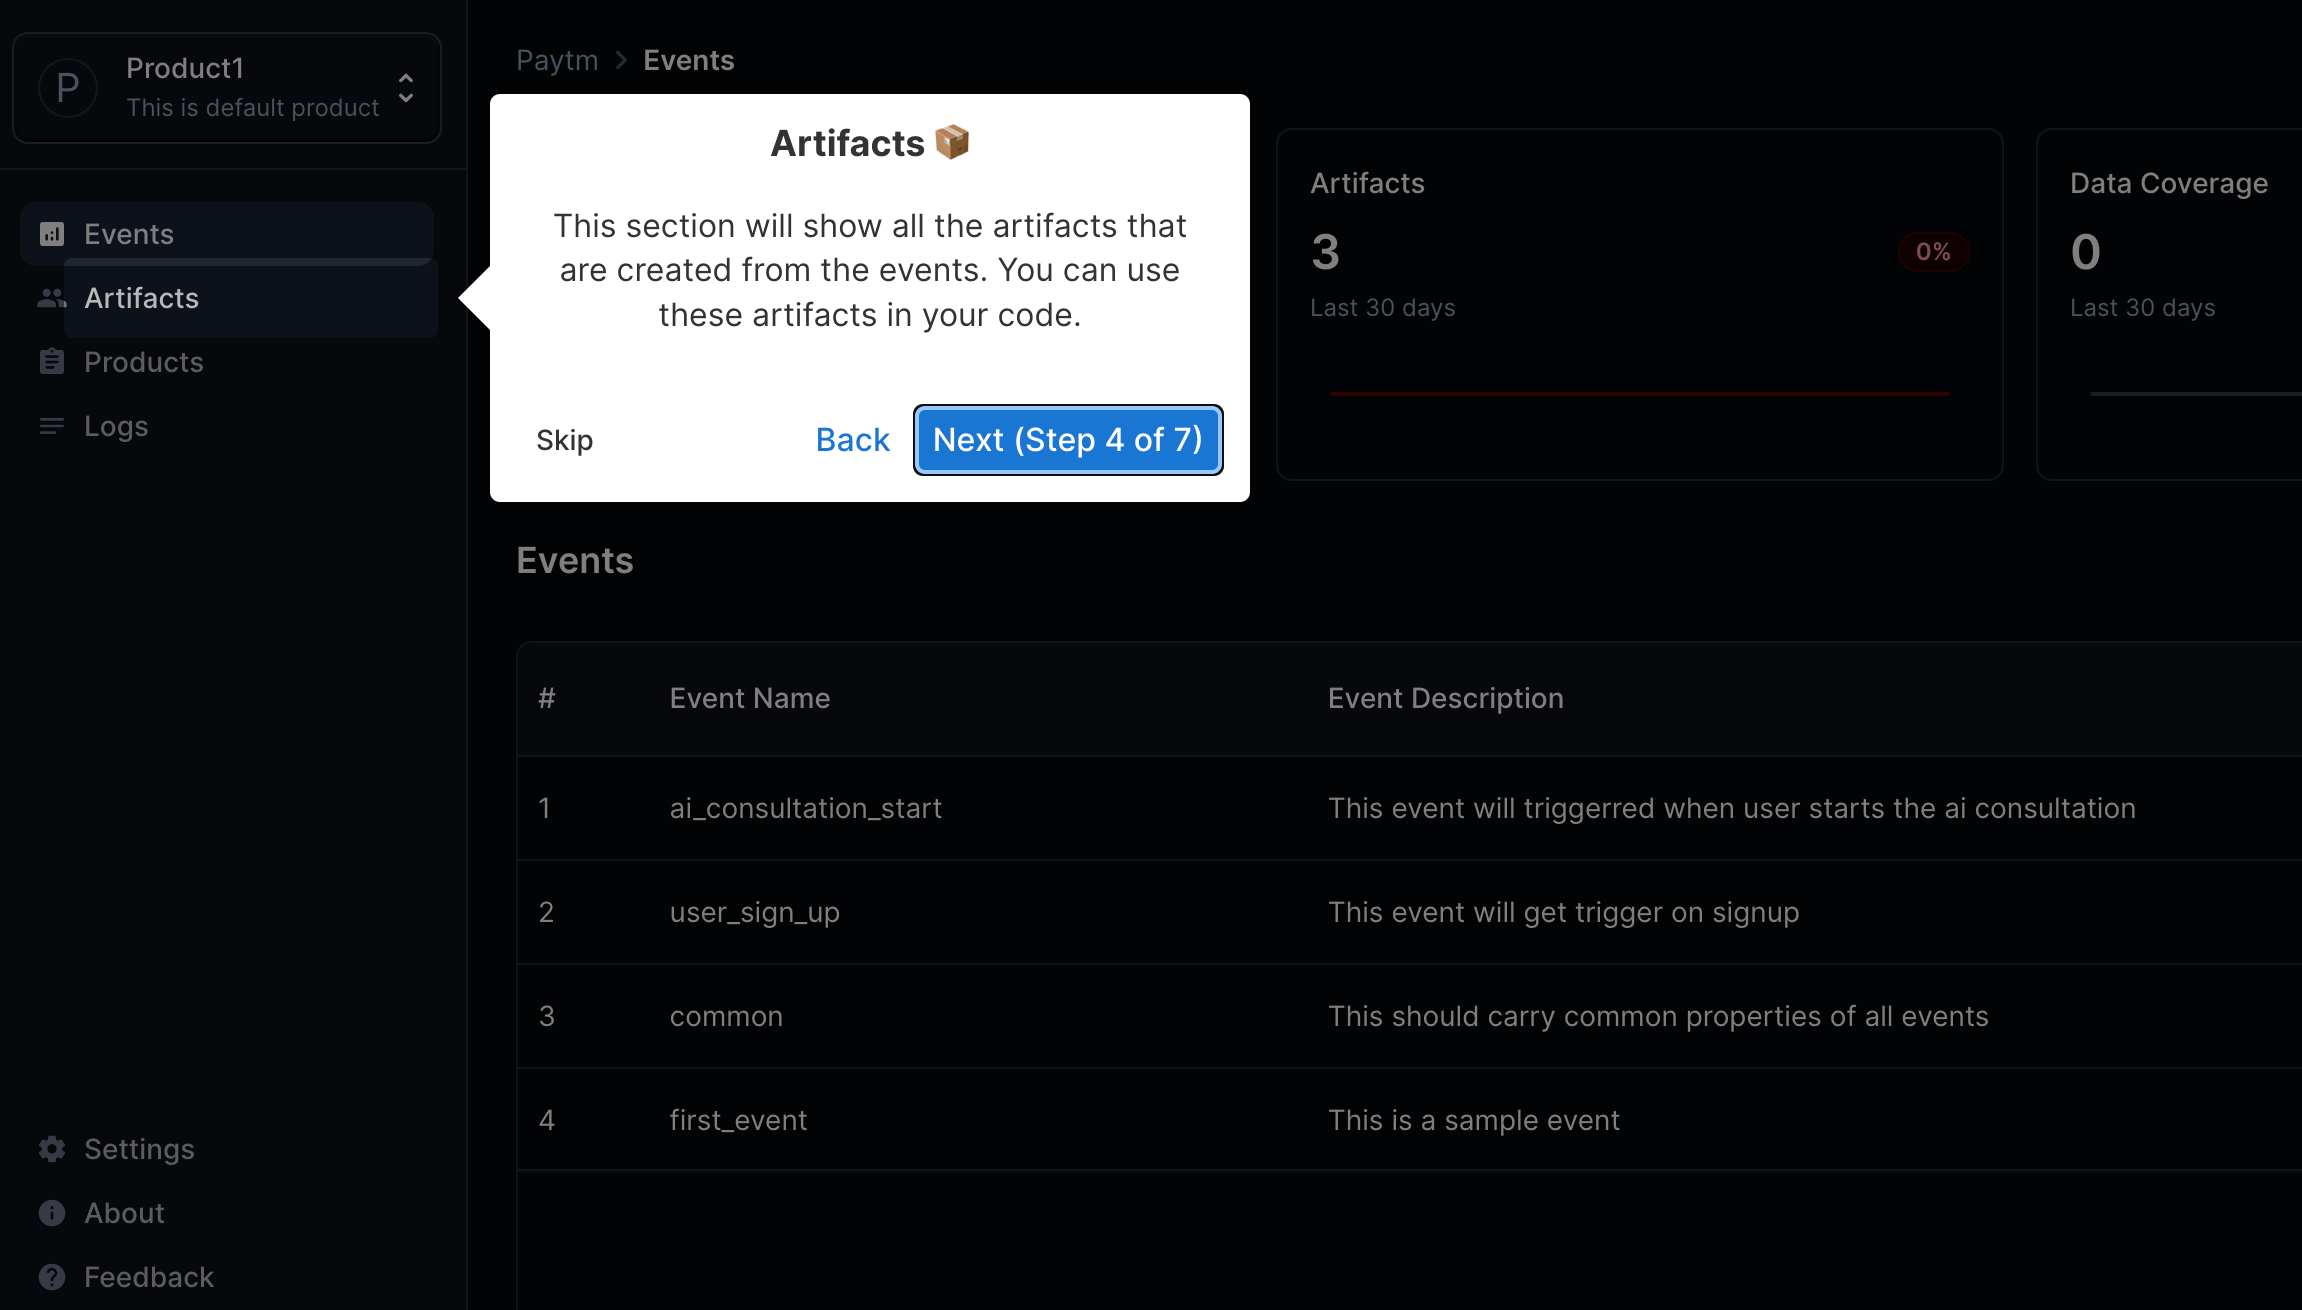2302x1310 pixels.
Task: Click the Events section heading
Action: click(x=575, y=560)
